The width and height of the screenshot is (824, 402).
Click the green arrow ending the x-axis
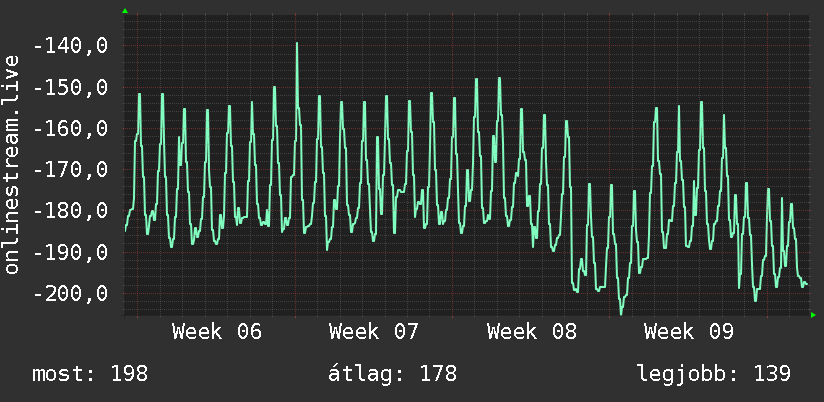[x=813, y=315]
